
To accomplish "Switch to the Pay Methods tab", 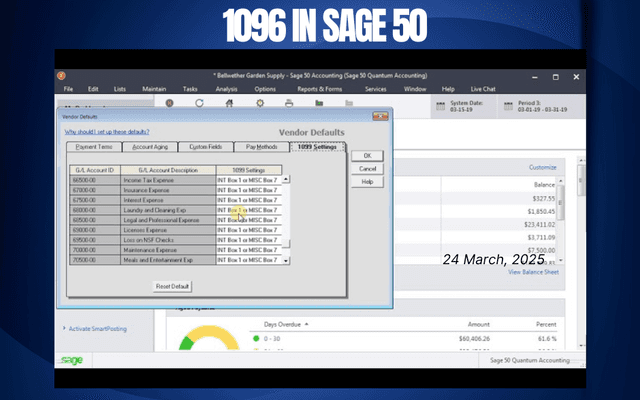I will click(261, 147).
